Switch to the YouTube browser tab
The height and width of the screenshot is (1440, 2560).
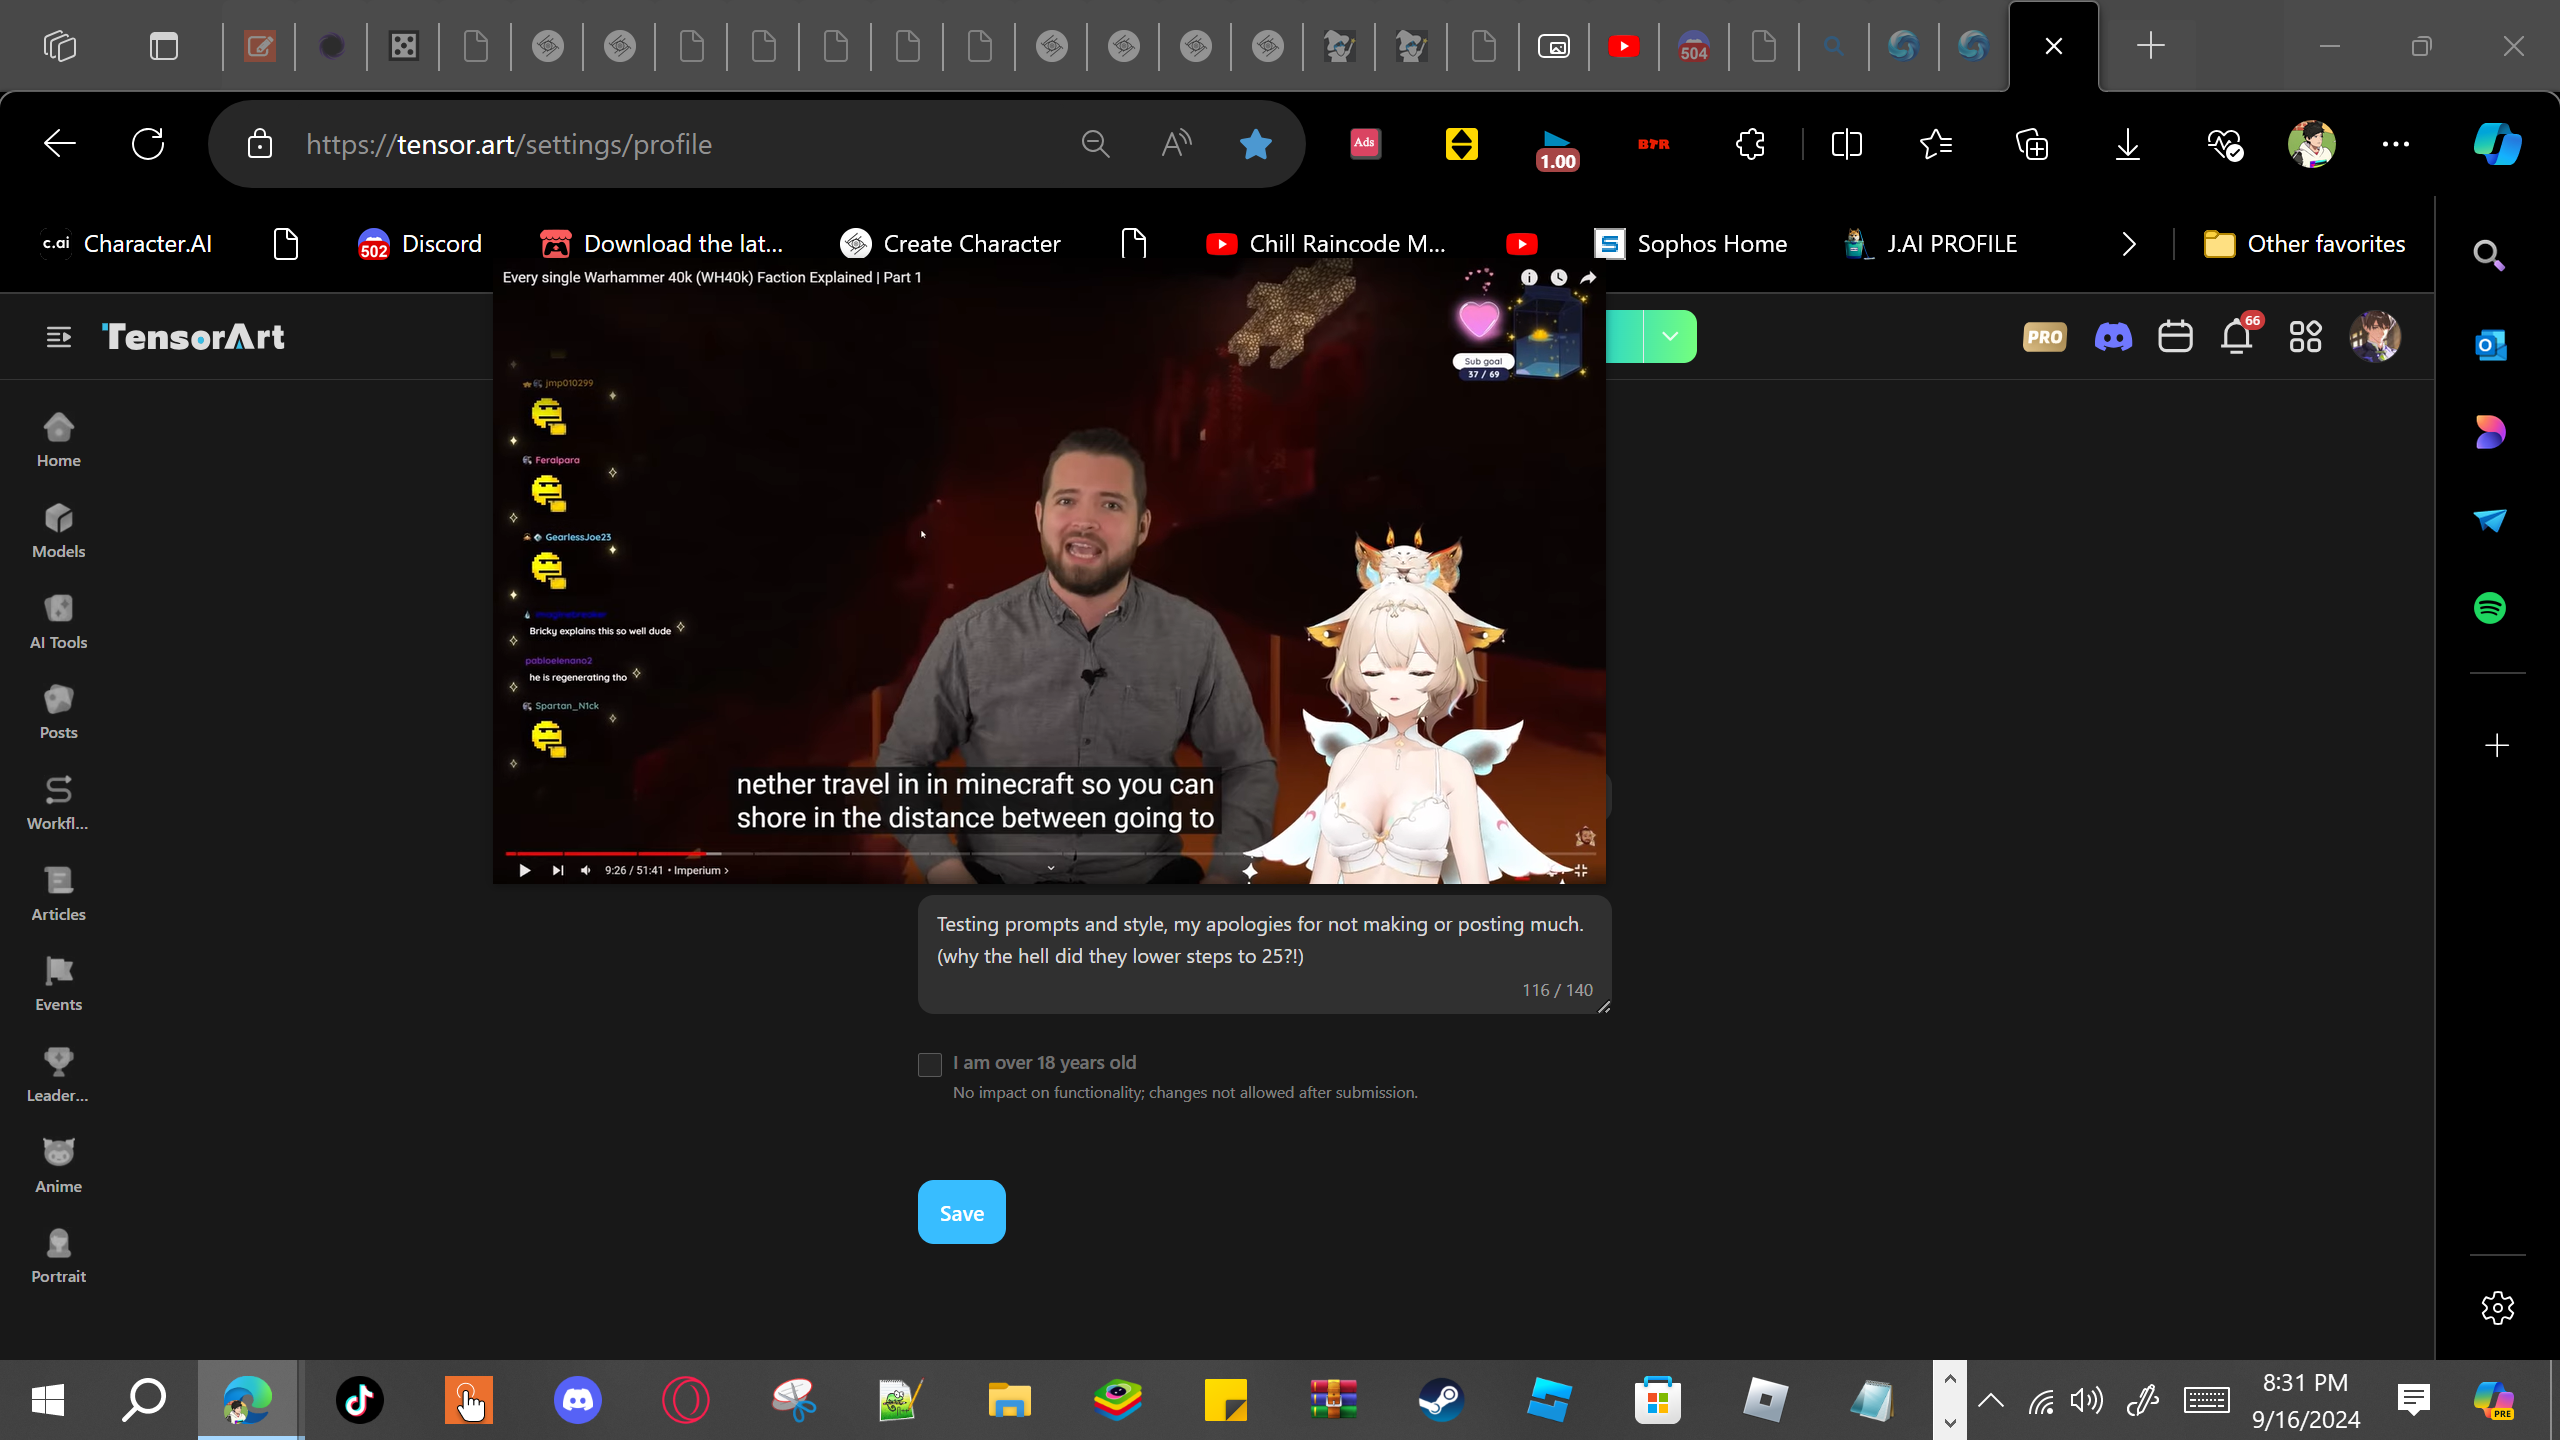pyautogui.click(x=1623, y=46)
